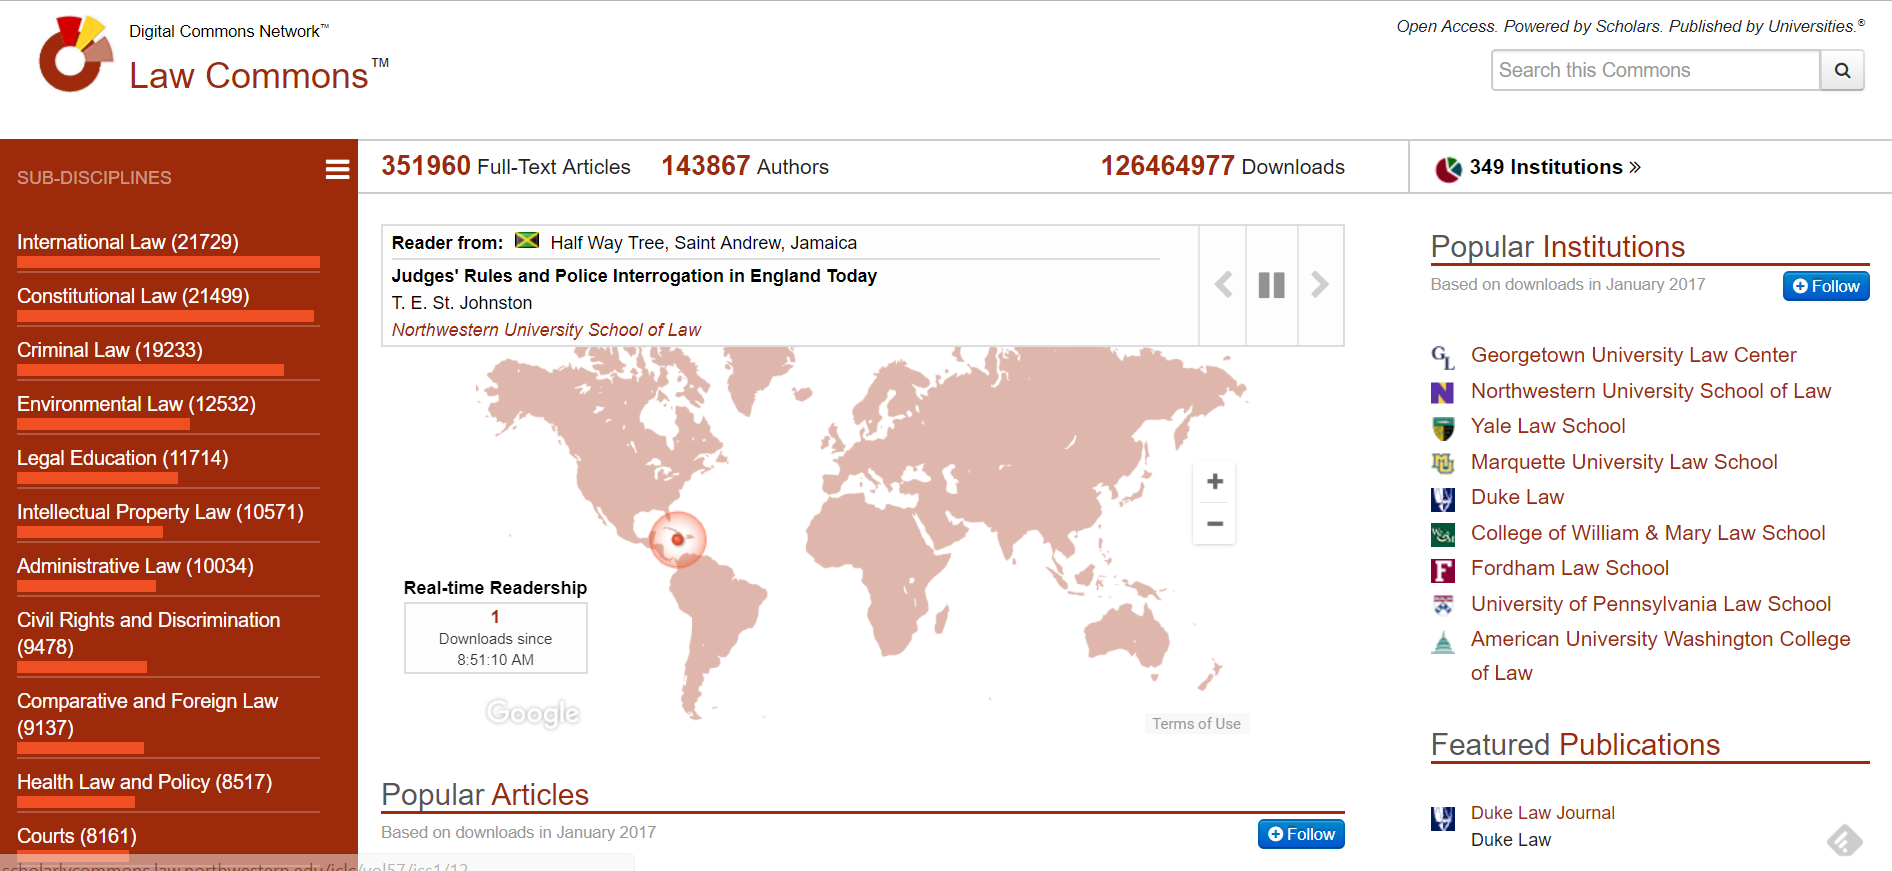Click the American University logo icon
Image resolution: width=1892 pixels, height=871 pixels.
[x=1443, y=642]
